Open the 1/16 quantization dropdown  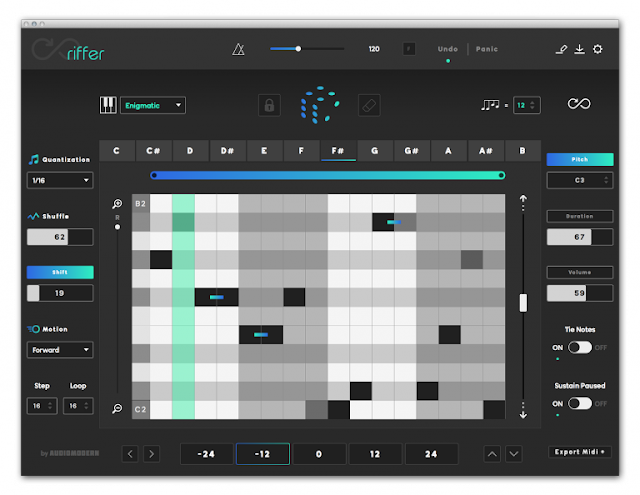[60, 180]
